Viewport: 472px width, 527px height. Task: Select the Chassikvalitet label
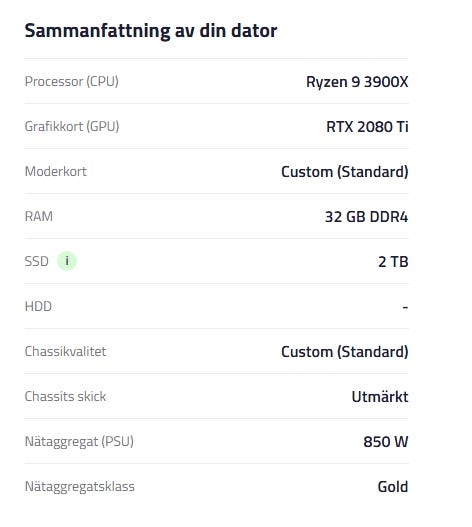(65, 352)
